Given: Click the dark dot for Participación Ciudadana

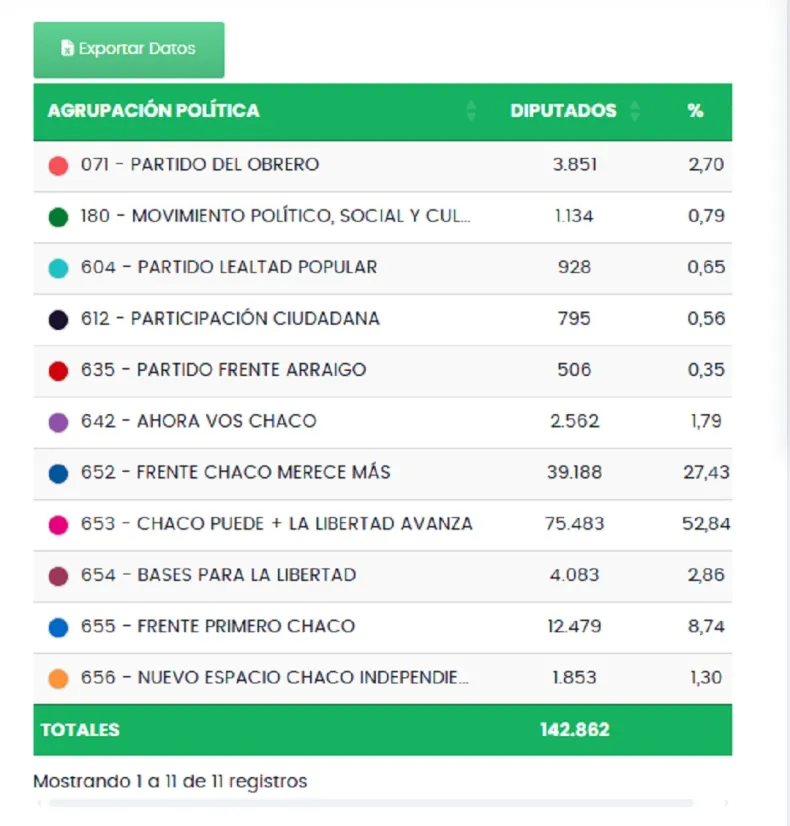Looking at the screenshot, I should coord(58,319).
